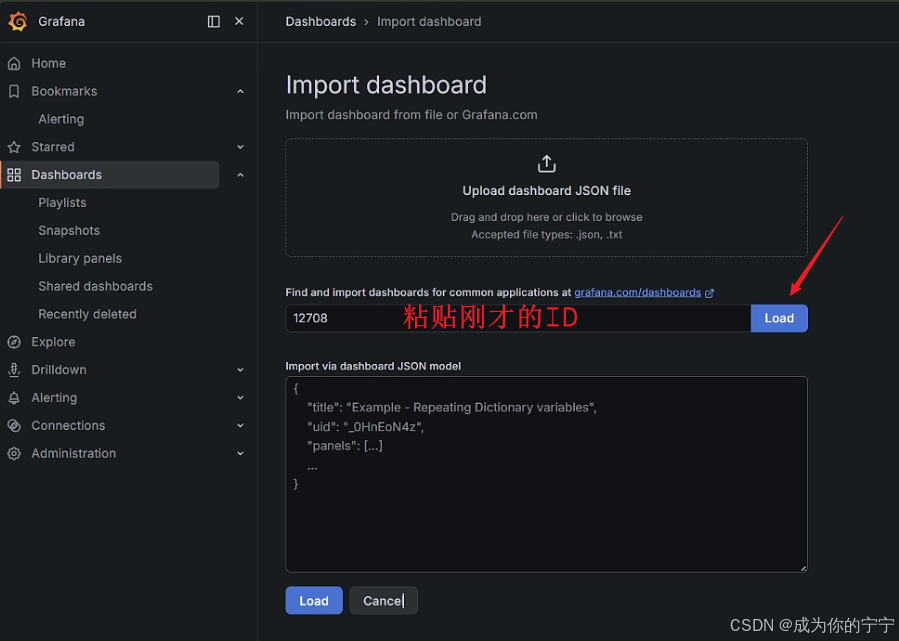
Task: Collapse the Dashboards section chevron
Action: click(x=240, y=175)
